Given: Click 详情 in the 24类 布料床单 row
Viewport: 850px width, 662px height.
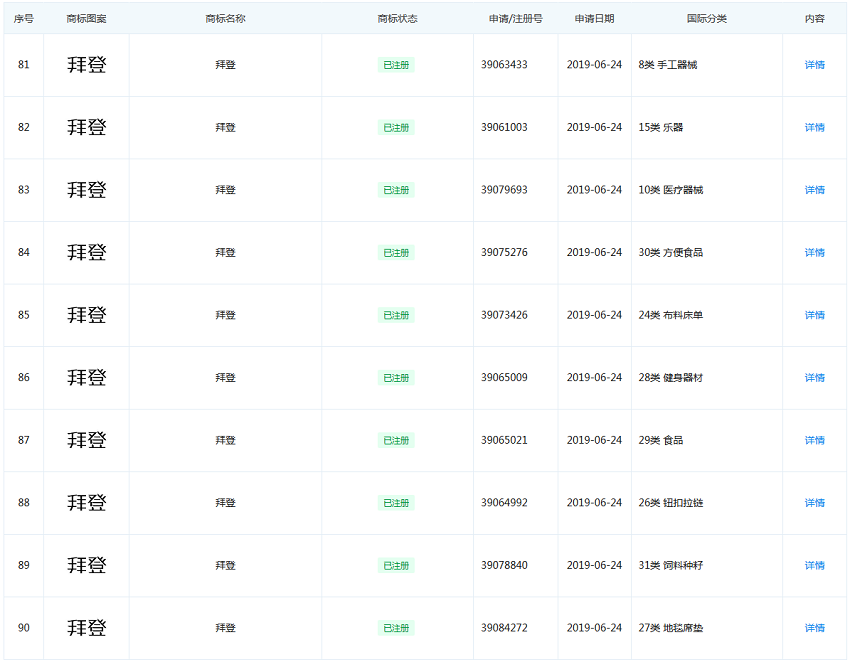Looking at the screenshot, I should pyautogui.click(x=814, y=315).
